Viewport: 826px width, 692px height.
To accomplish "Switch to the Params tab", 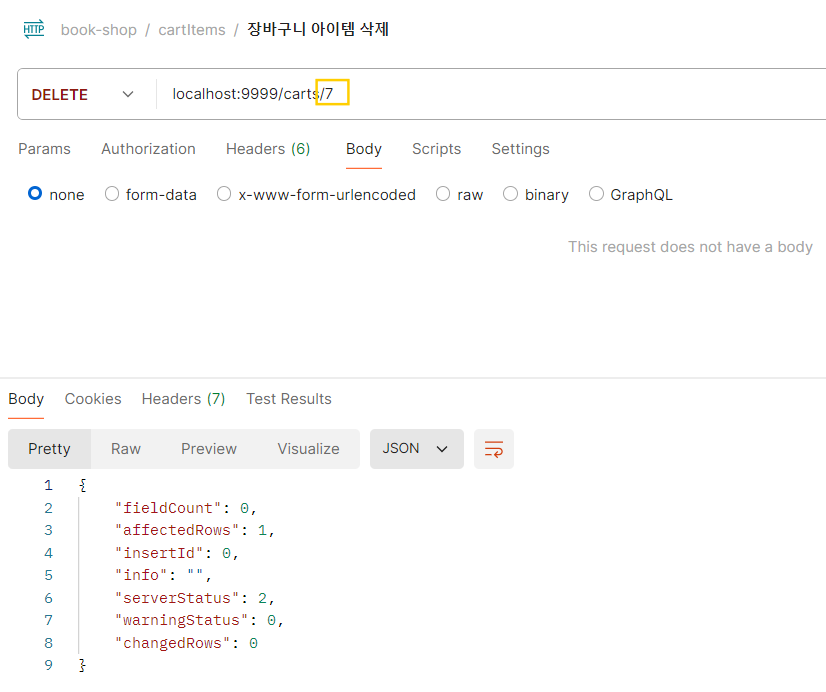I will click(x=44, y=149).
